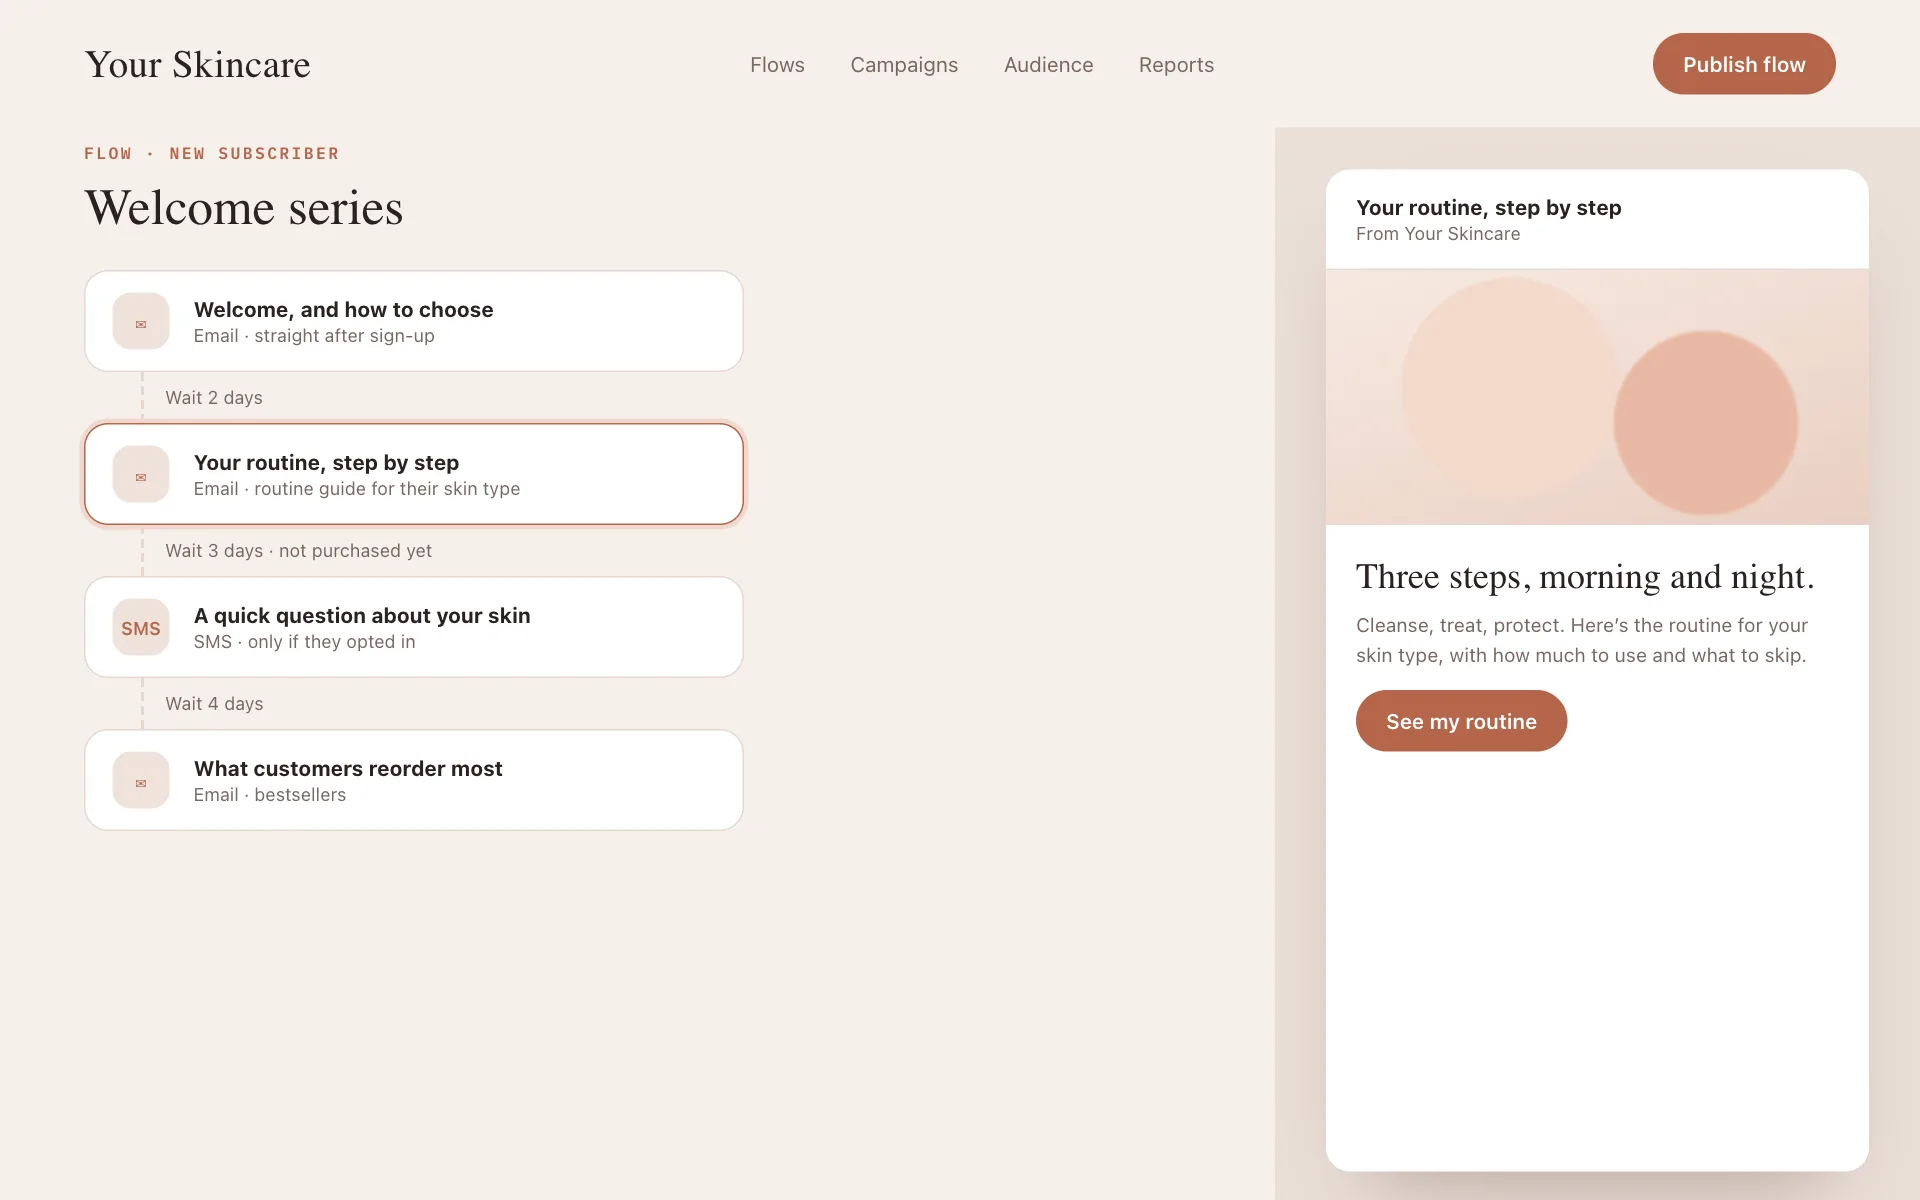
Task: Click headline 'Three steps, morning and night.'
Action: (1585, 577)
